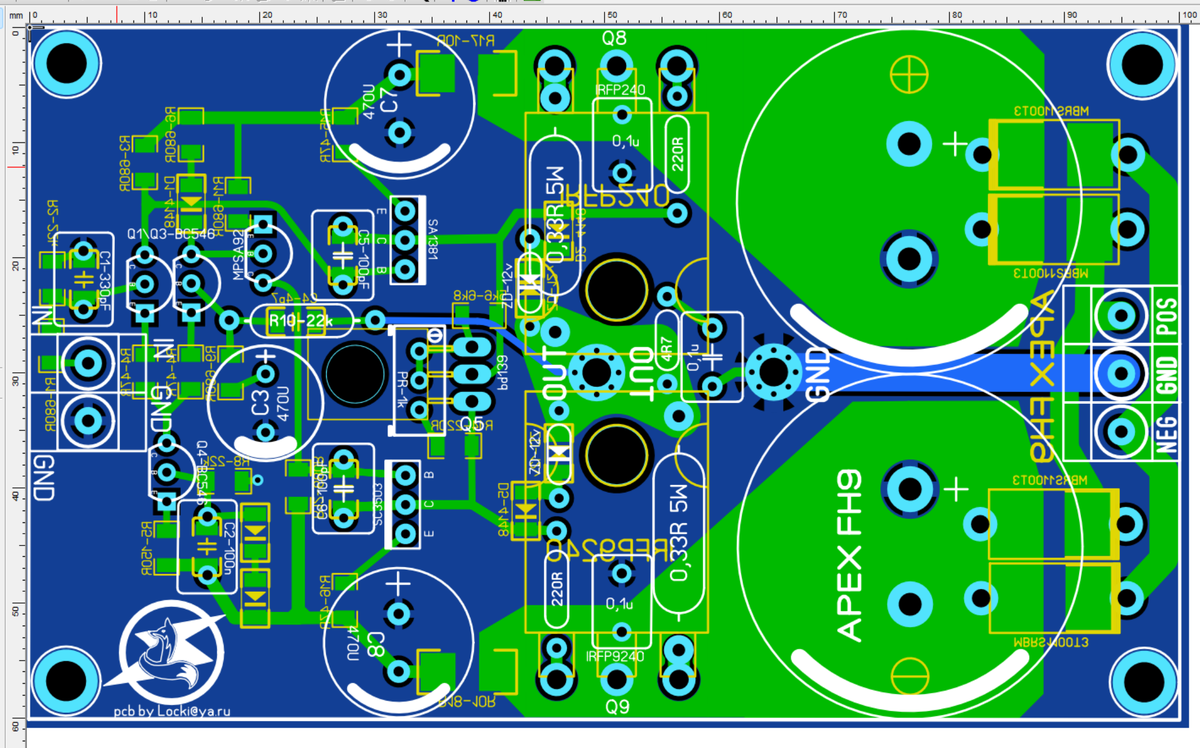Select the C8 capacitor label

[x=376, y=643]
